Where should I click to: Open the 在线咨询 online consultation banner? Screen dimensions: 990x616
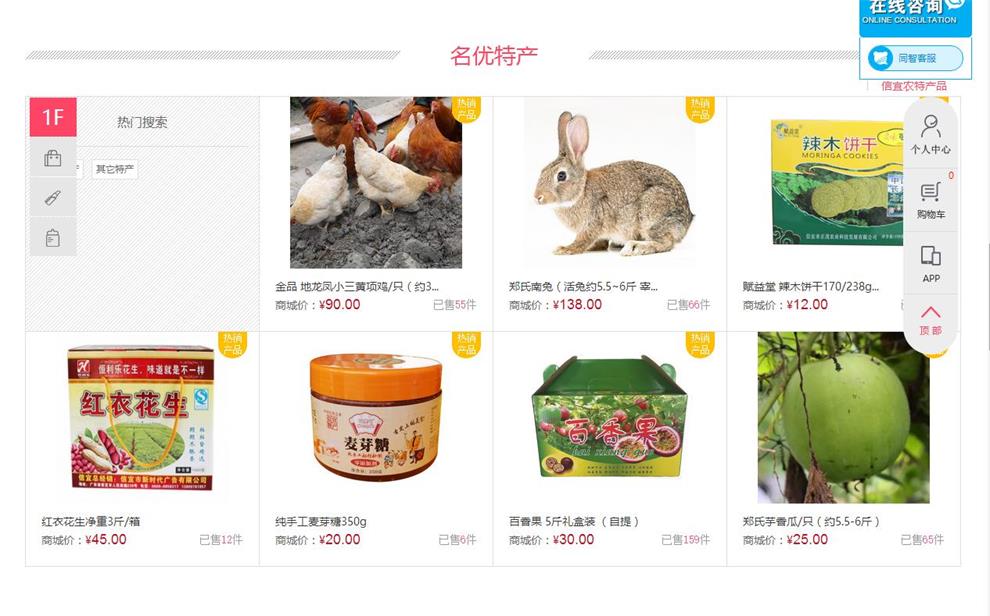click(x=915, y=16)
